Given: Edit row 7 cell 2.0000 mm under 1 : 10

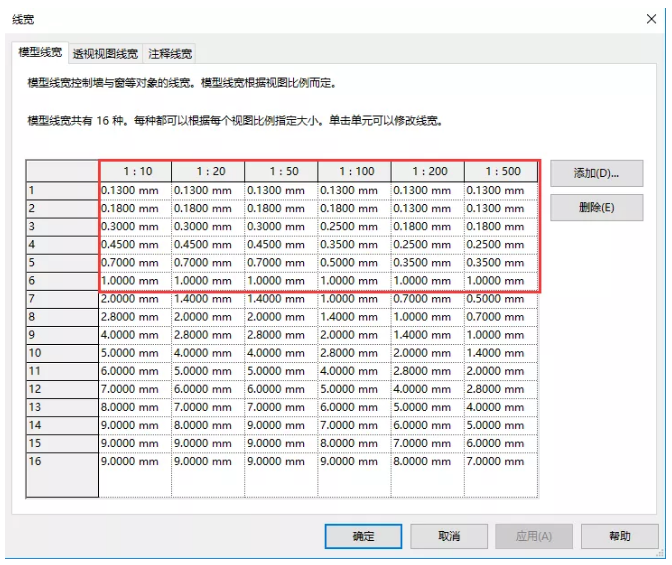Looking at the screenshot, I should [135, 299].
